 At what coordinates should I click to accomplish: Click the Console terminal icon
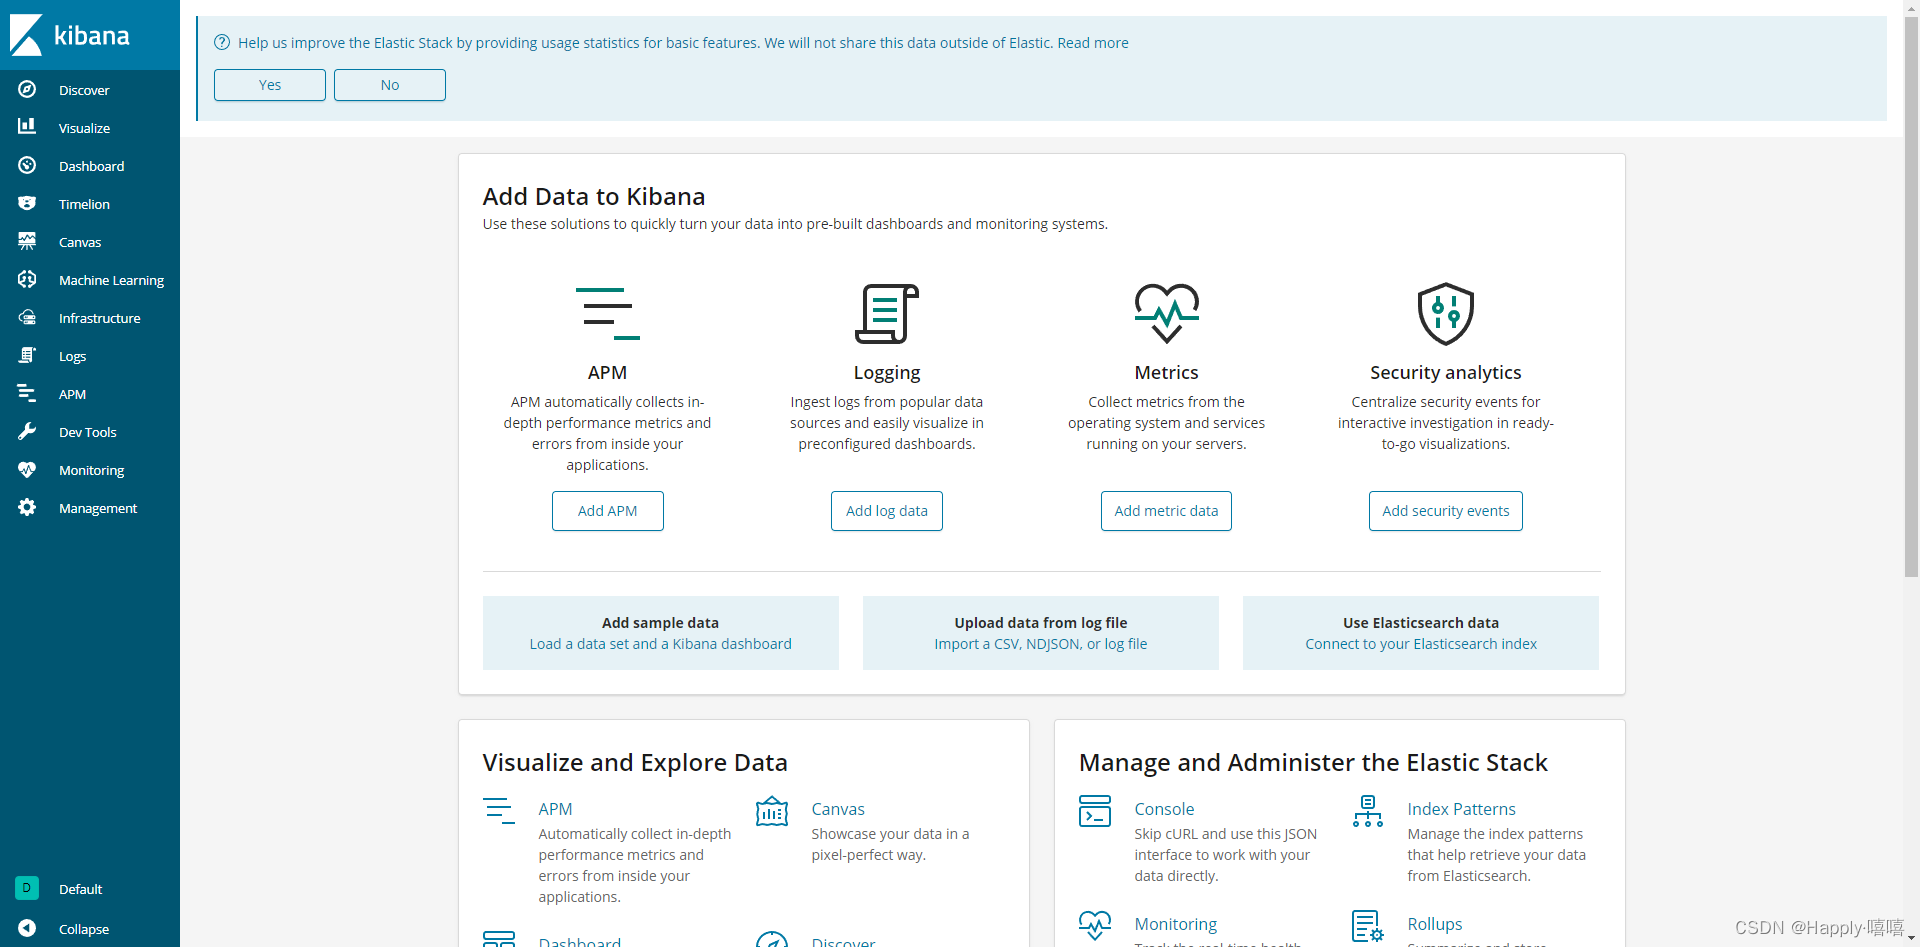click(1095, 811)
